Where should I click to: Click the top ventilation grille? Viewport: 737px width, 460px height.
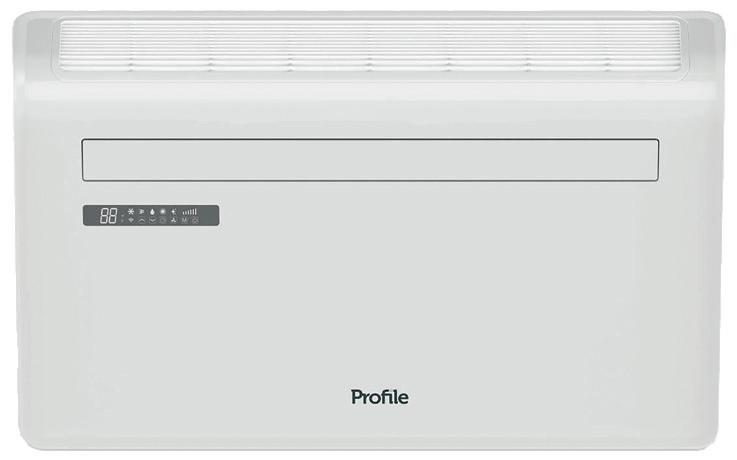(370, 46)
